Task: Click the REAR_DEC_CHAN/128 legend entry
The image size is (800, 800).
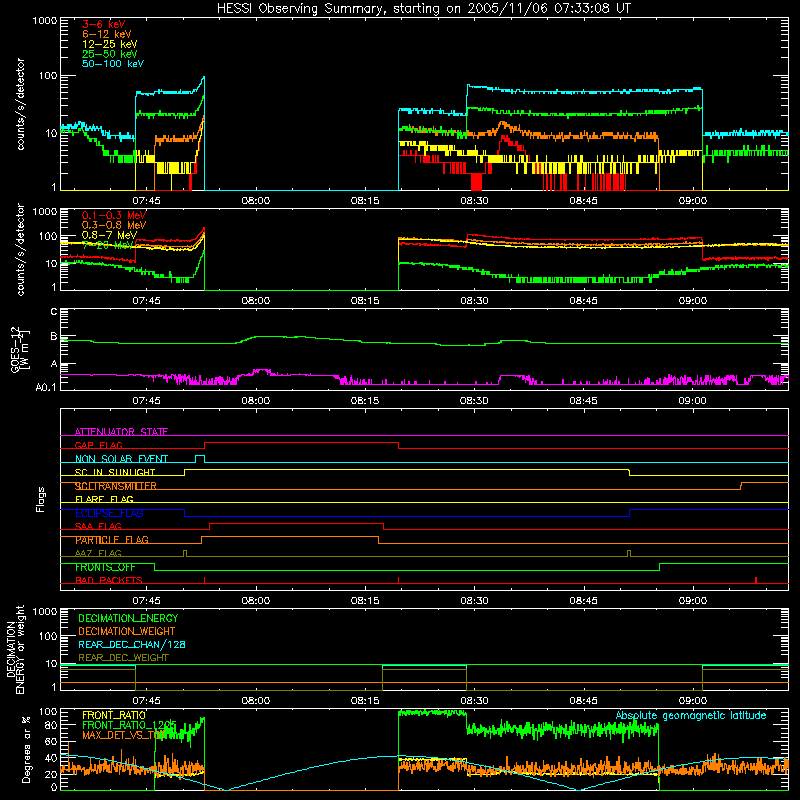Action: point(132,645)
